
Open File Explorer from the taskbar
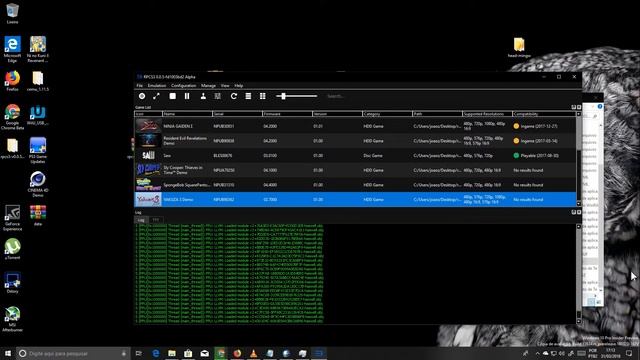[x=172, y=353]
